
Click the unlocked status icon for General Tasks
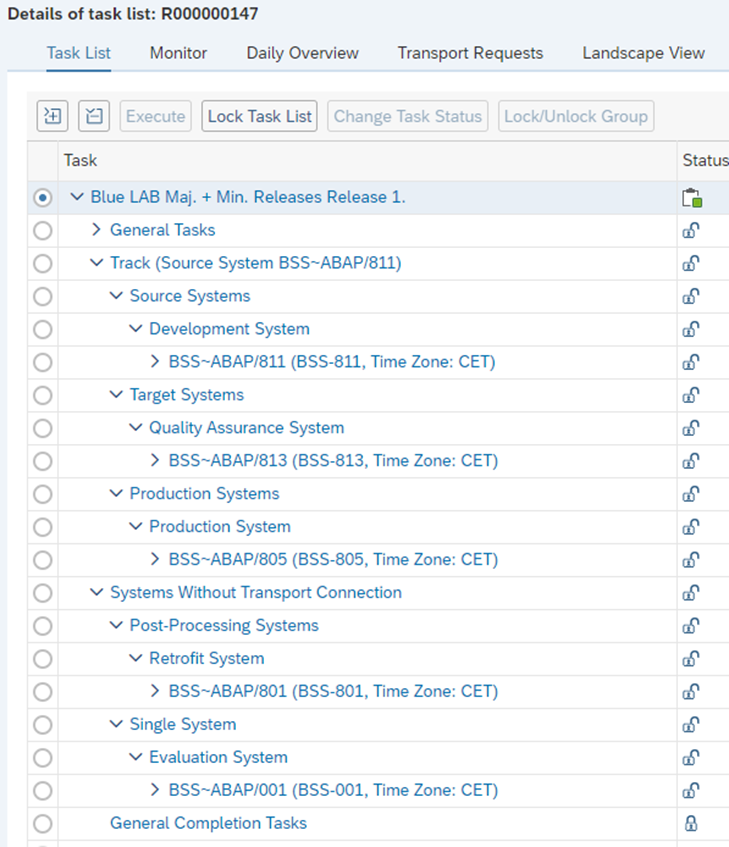click(690, 230)
